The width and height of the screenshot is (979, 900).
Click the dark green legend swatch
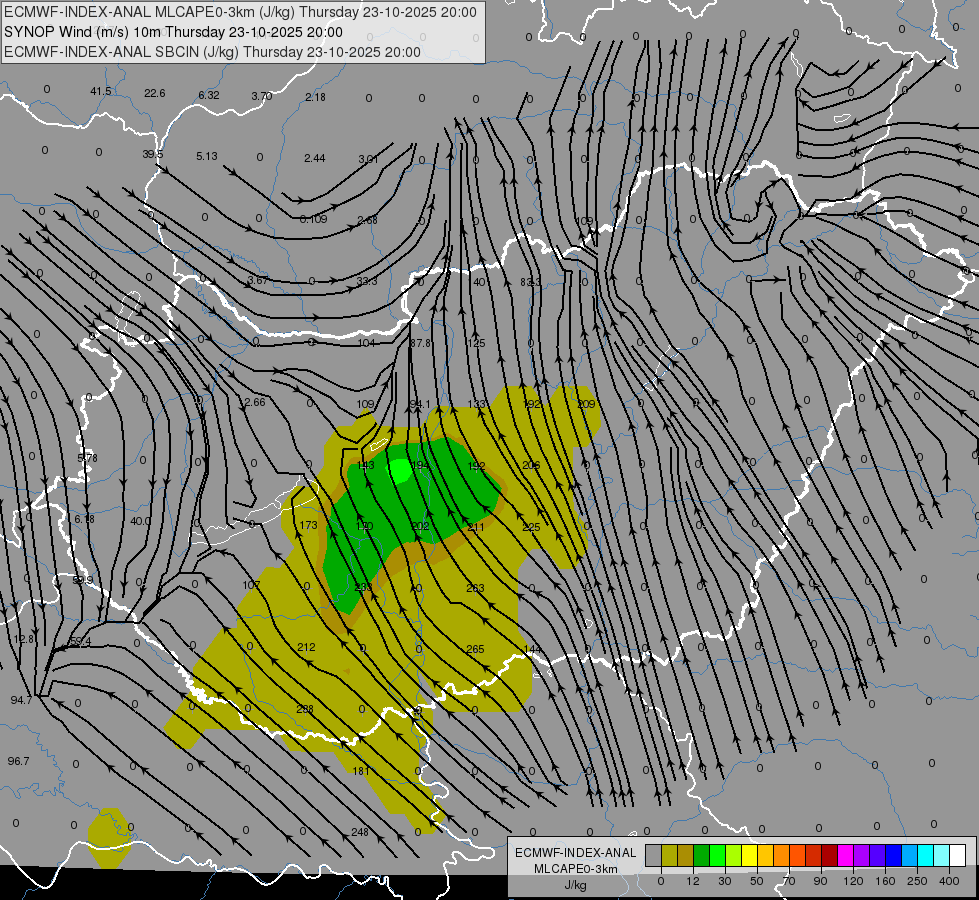(x=702, y=855)
